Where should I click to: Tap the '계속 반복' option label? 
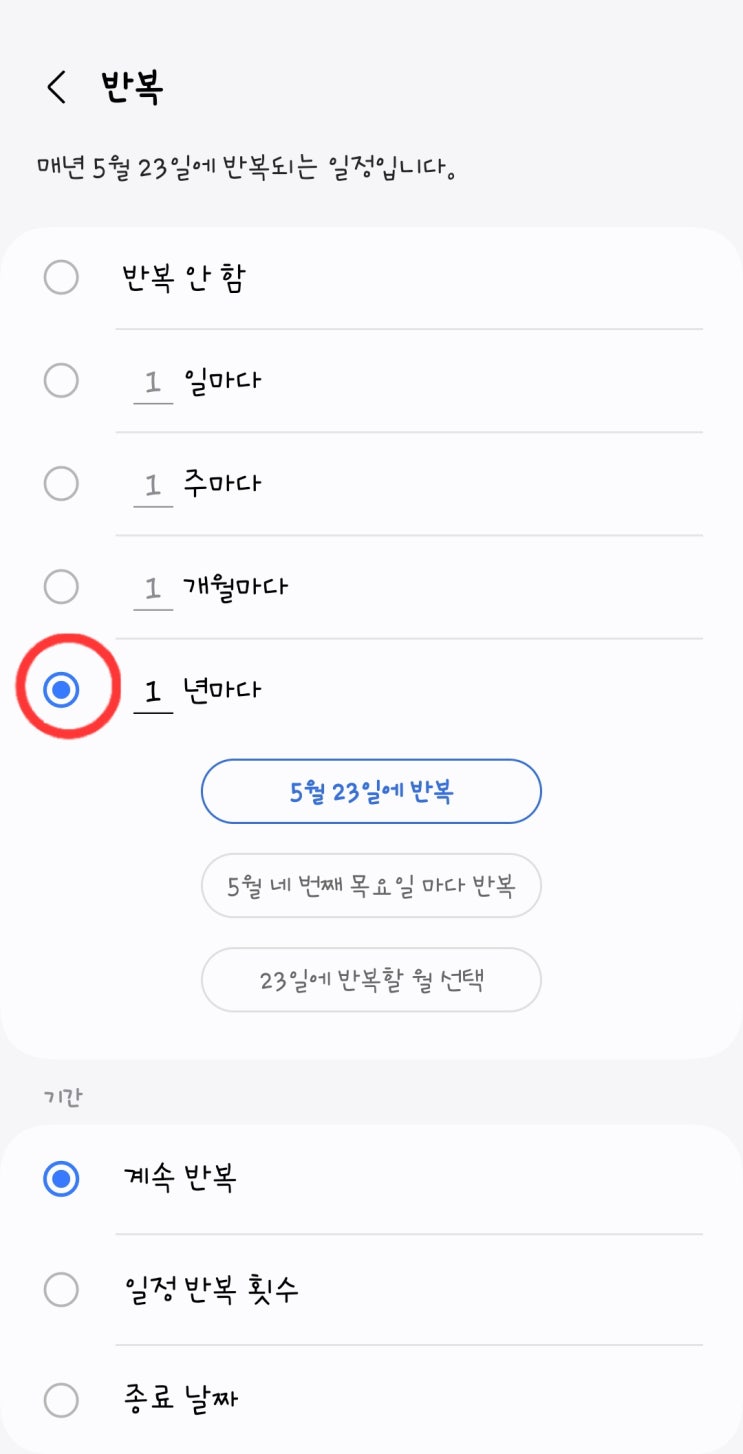179,1179
